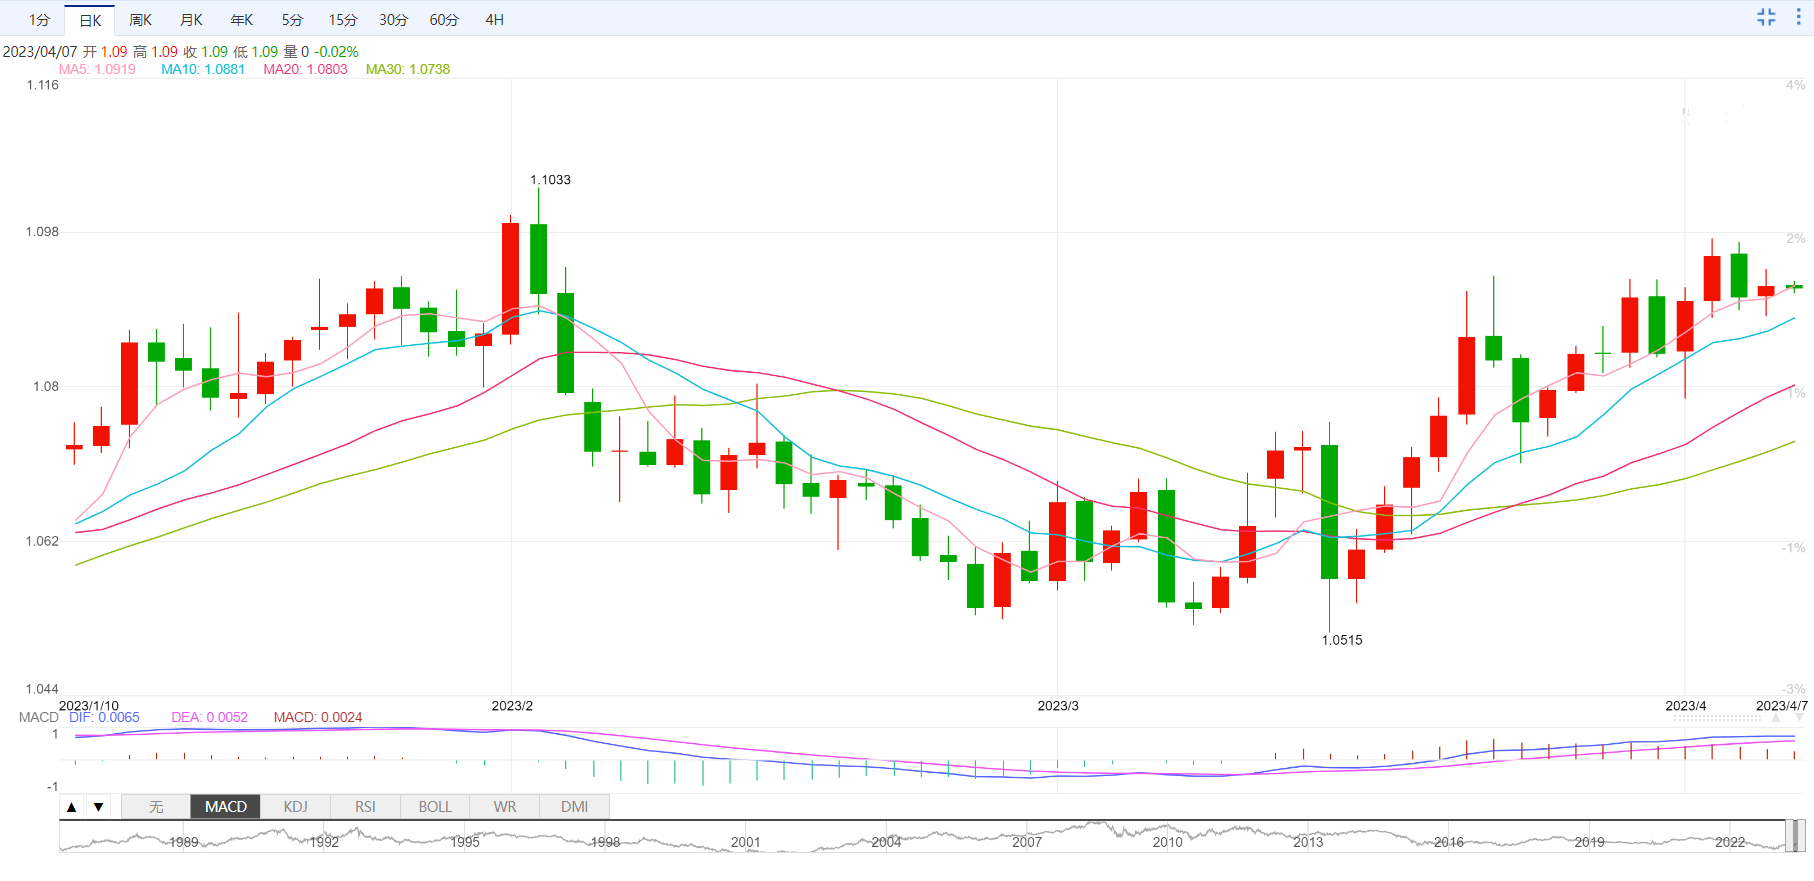1814x881 pixels.
Task: Open the 年K yearly chart view
Action: (242, 20)
